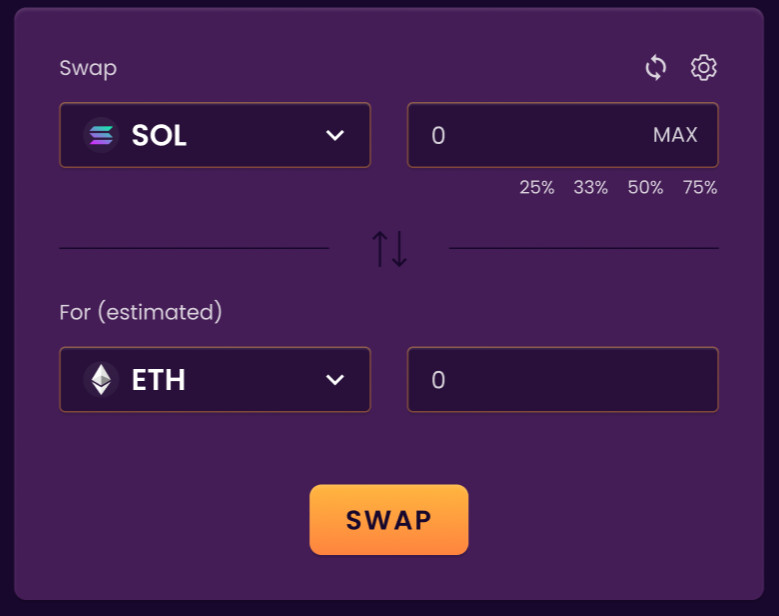Flip tokens with the up-down arrows icon

click(390, 249)
